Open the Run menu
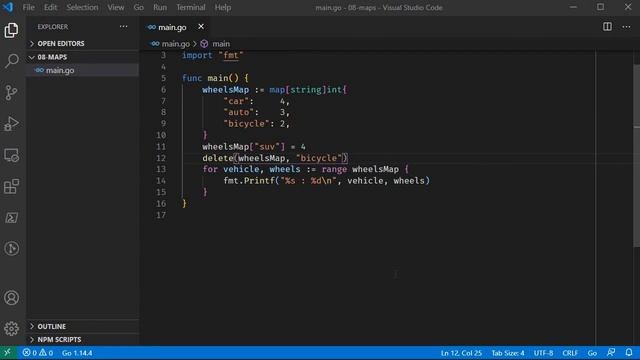Viewport: 640px width, 360px height. pos(160,7)
